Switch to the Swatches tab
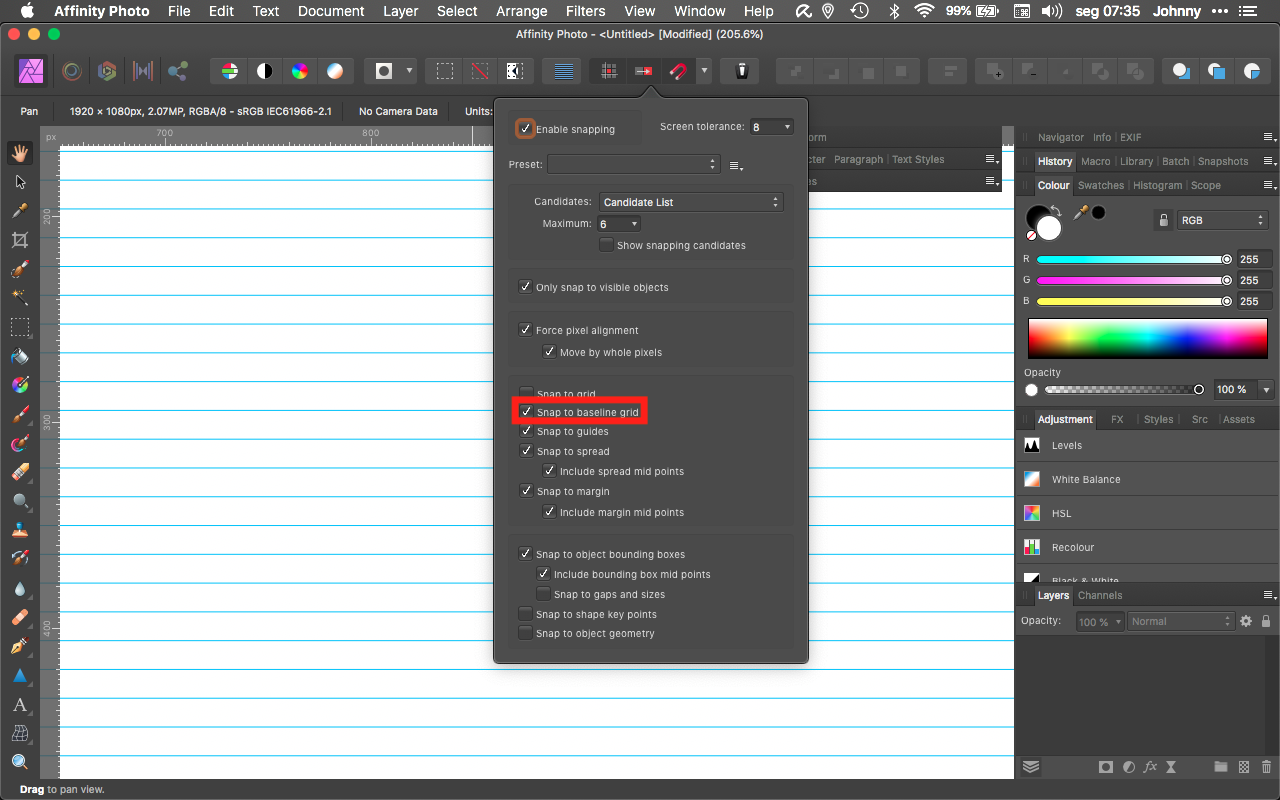This screenshot has width=1280, height=800. [x=1101, y=185]
